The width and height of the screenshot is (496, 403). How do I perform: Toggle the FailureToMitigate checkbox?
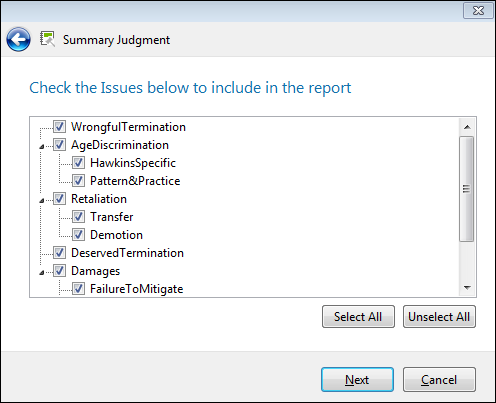(x=78, y=289)
